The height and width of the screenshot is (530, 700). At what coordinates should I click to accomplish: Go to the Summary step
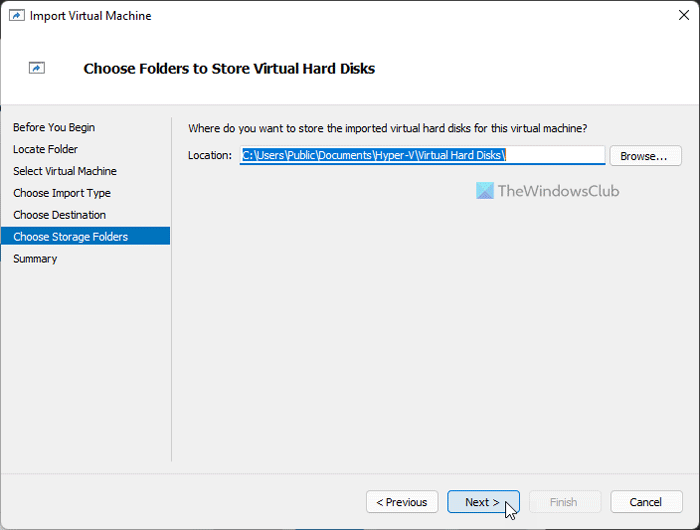tap(35, 259)
